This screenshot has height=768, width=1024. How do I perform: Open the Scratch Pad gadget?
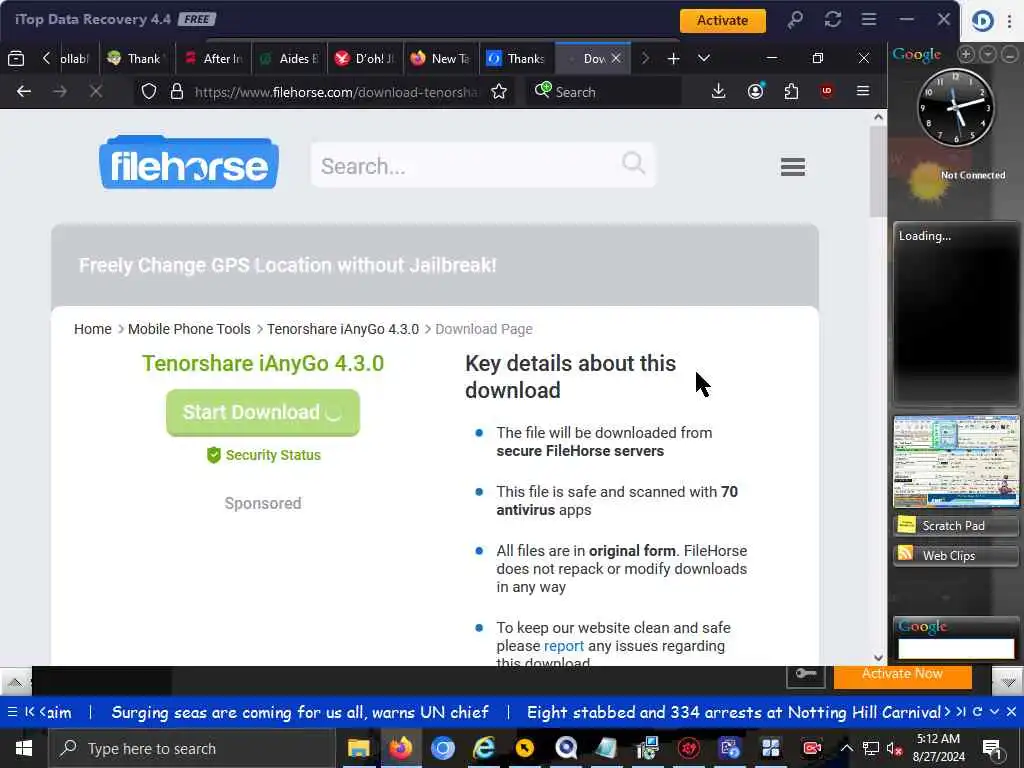[956, 525]
